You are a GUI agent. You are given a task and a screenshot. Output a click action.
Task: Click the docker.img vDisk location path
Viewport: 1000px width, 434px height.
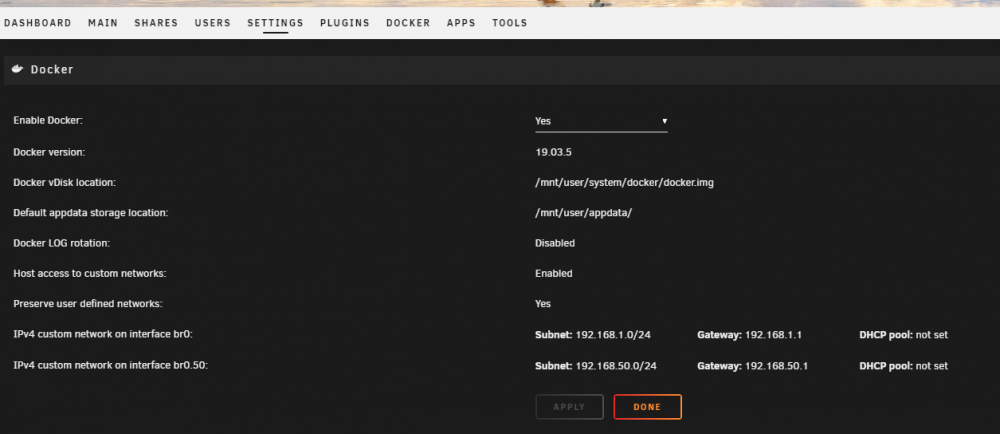(624, 182)
